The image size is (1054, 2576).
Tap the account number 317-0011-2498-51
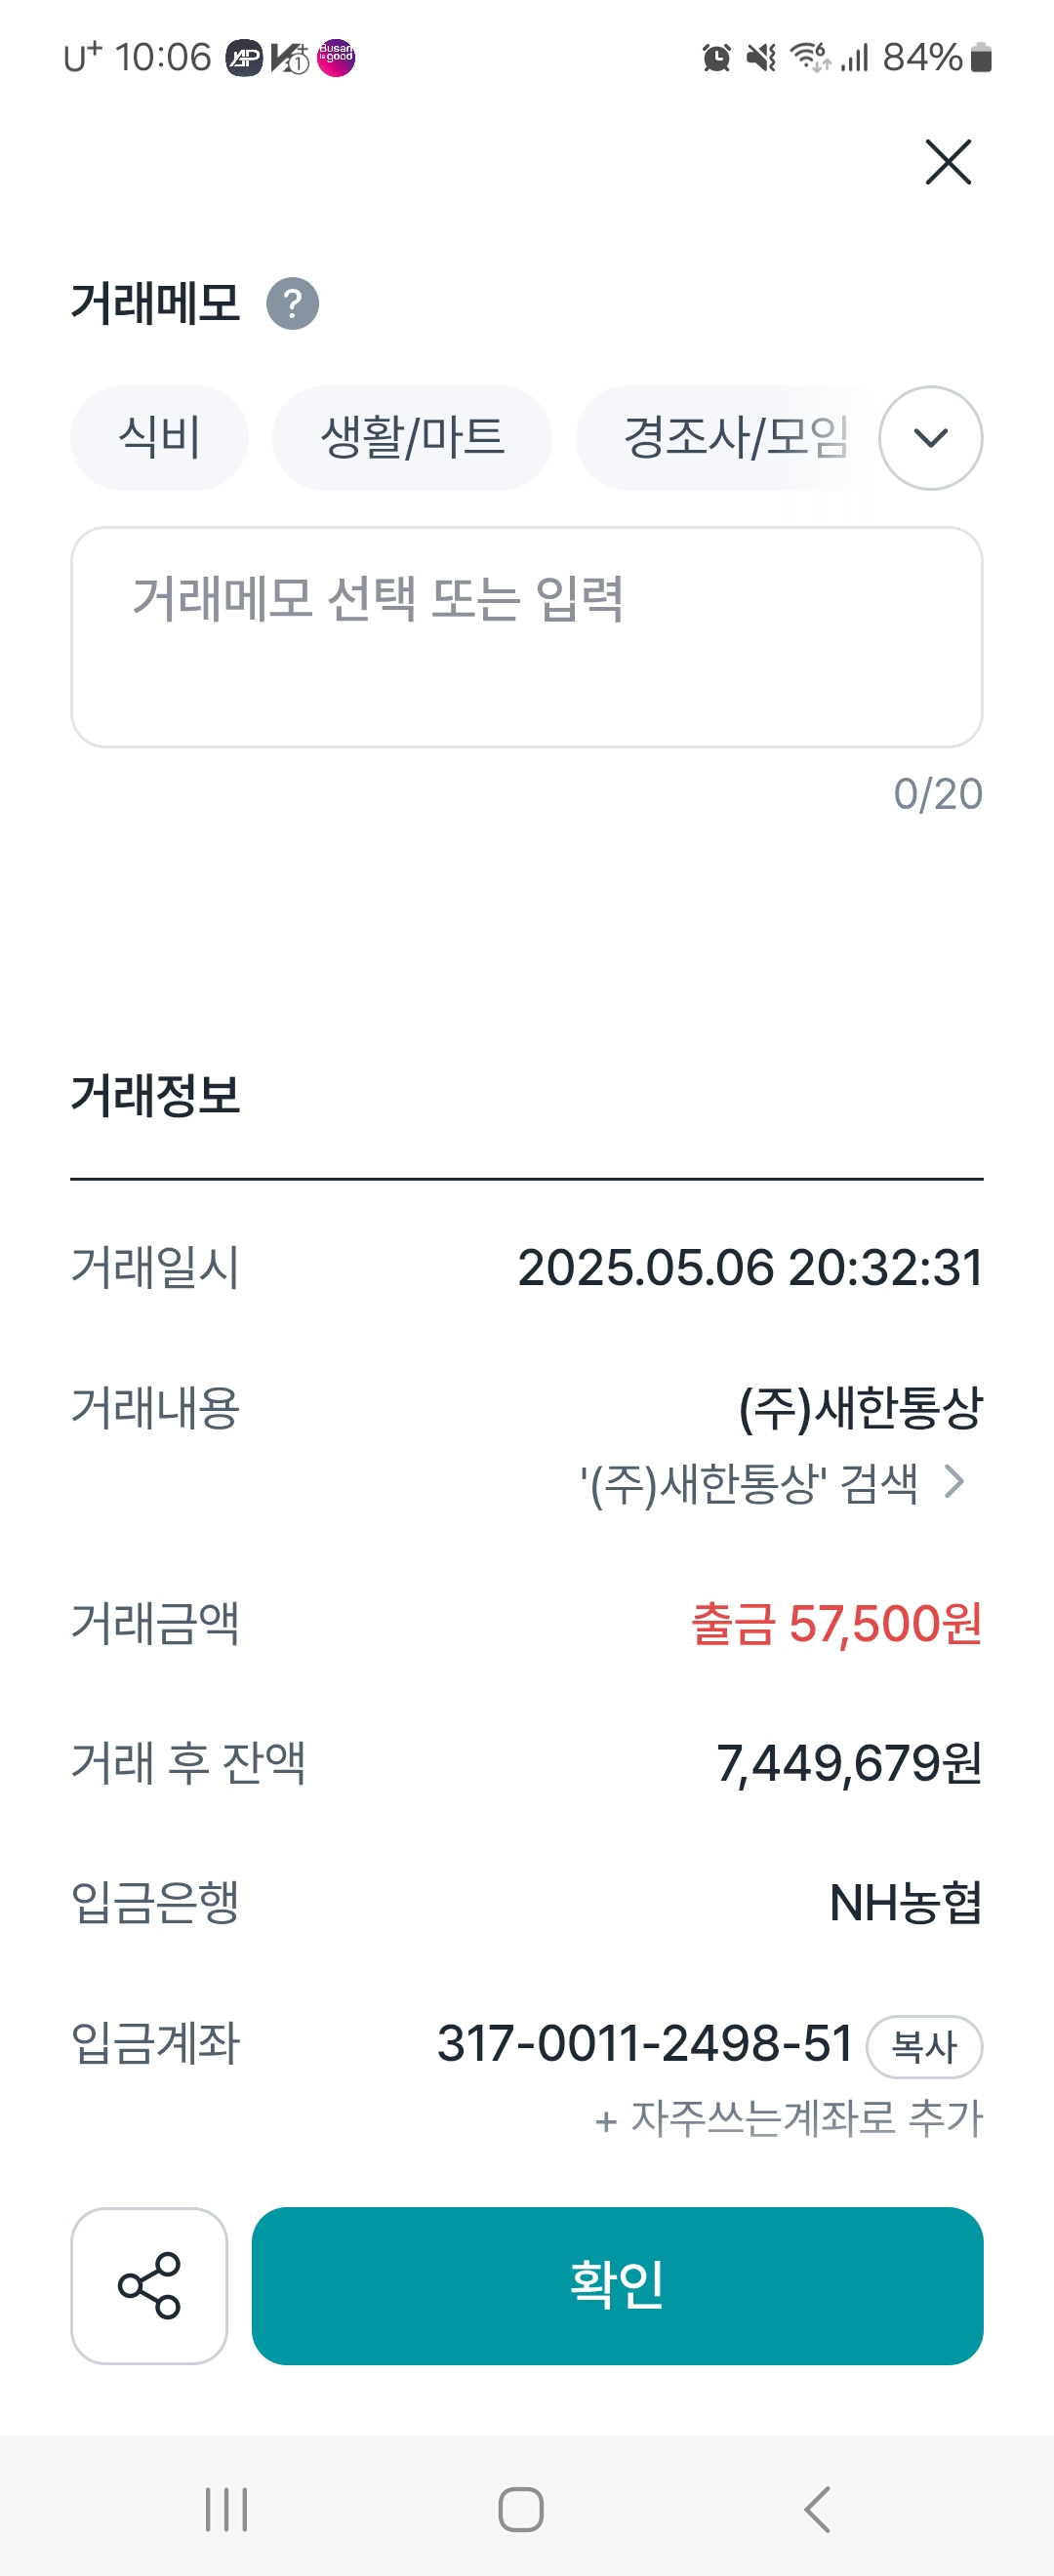point(645,2044)
